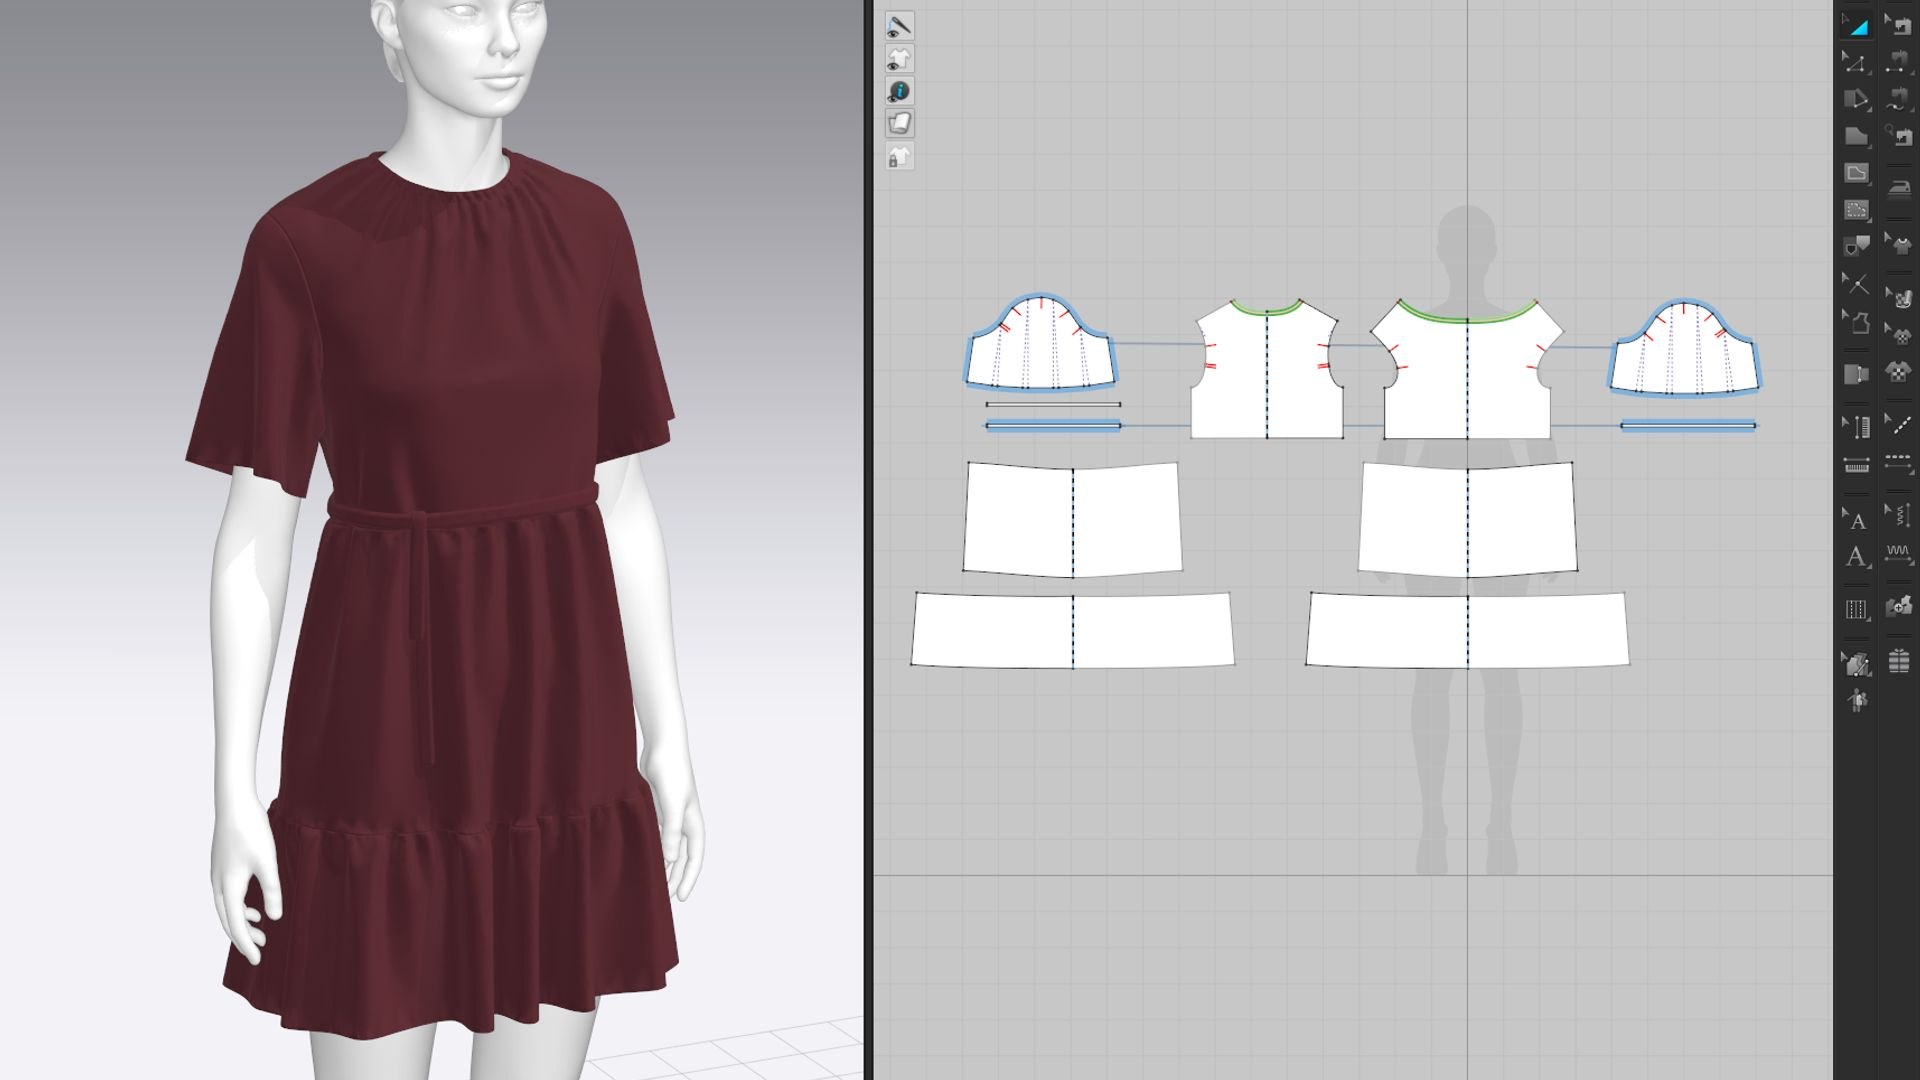Select the Transform Pattern tool with the blue triangle
The width and height of the screenshot is (1920, 1080).
1856,26
